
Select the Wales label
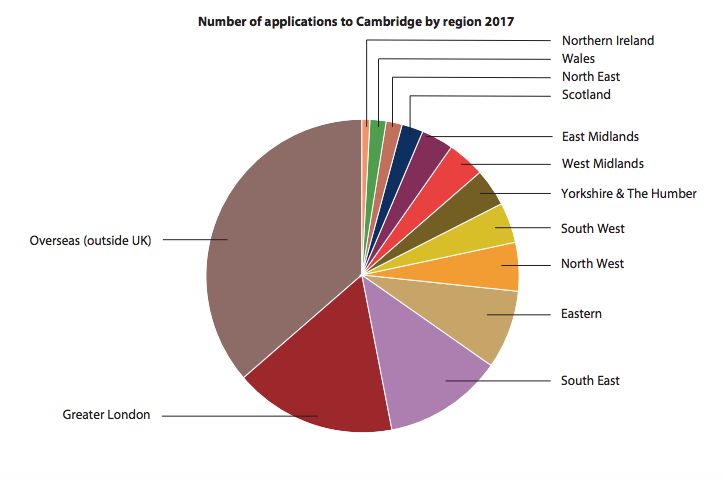(578, 59)
